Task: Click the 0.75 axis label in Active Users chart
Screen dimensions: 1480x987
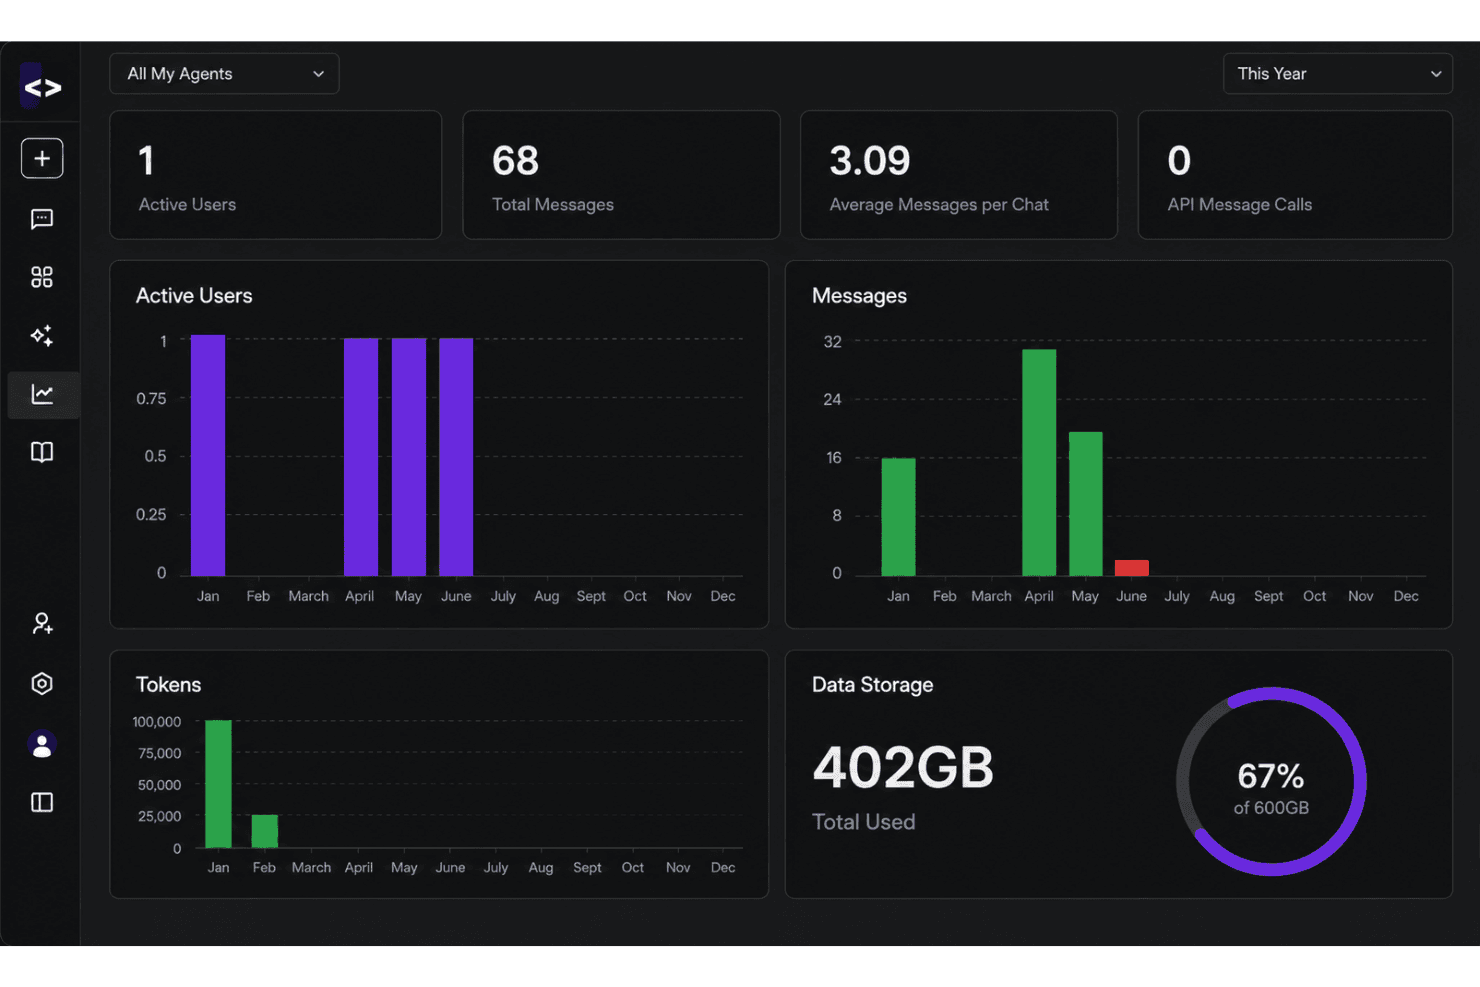Action: point(151,399)
